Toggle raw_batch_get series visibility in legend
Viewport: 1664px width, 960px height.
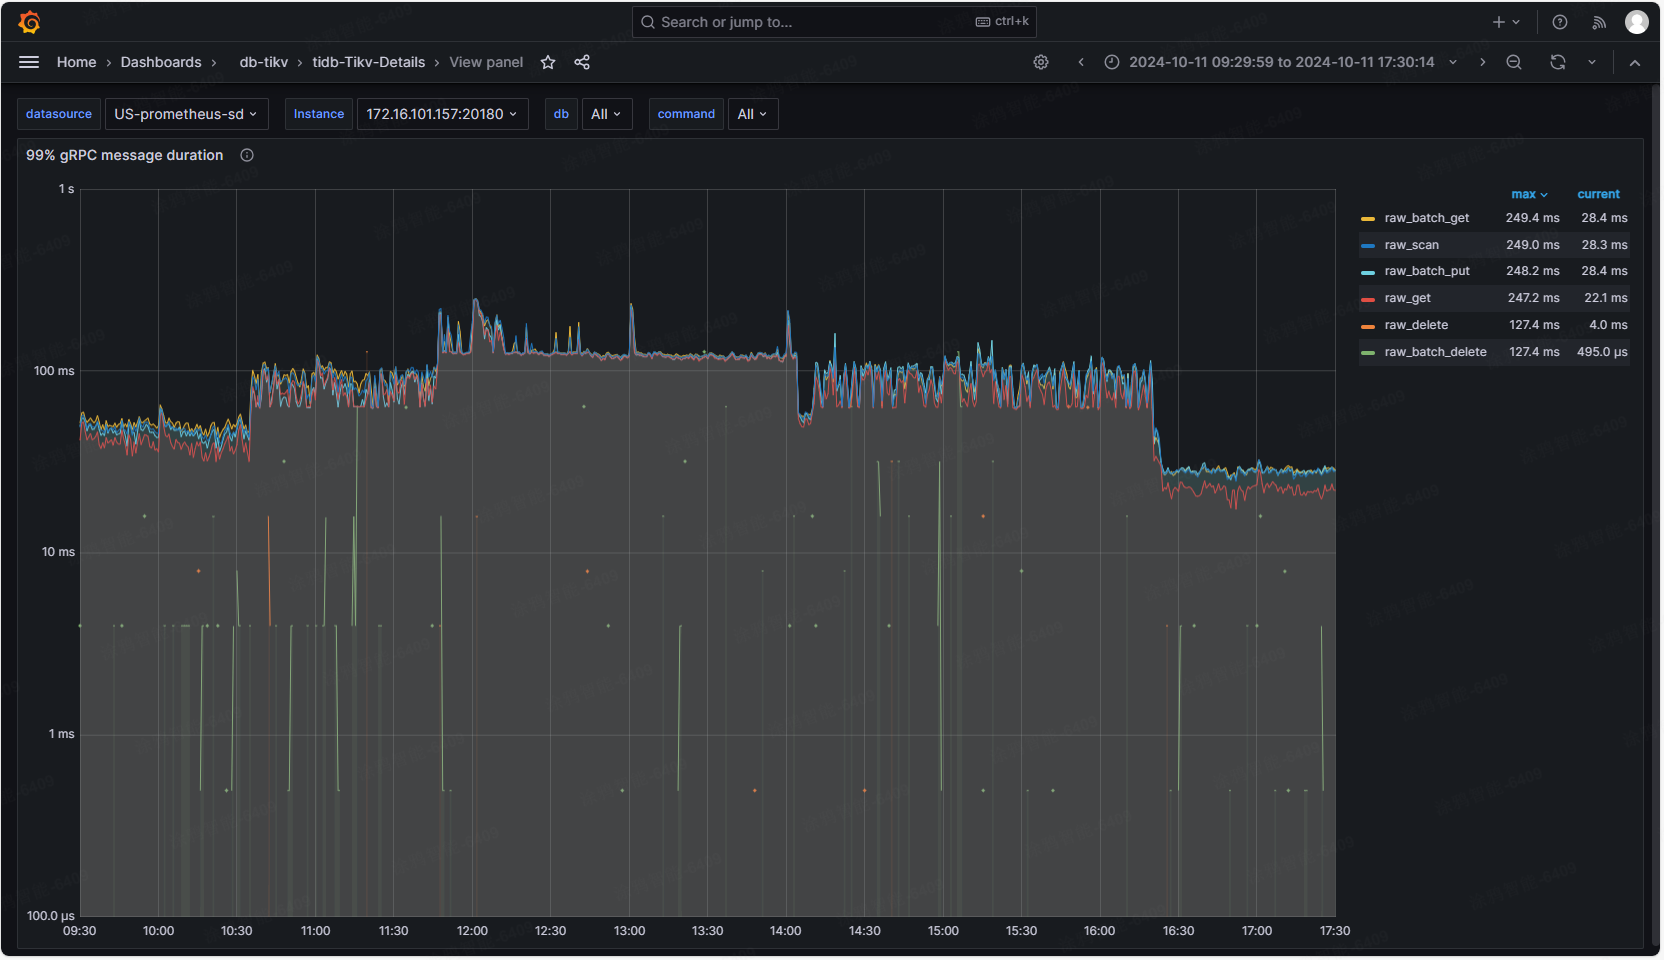1426,218
